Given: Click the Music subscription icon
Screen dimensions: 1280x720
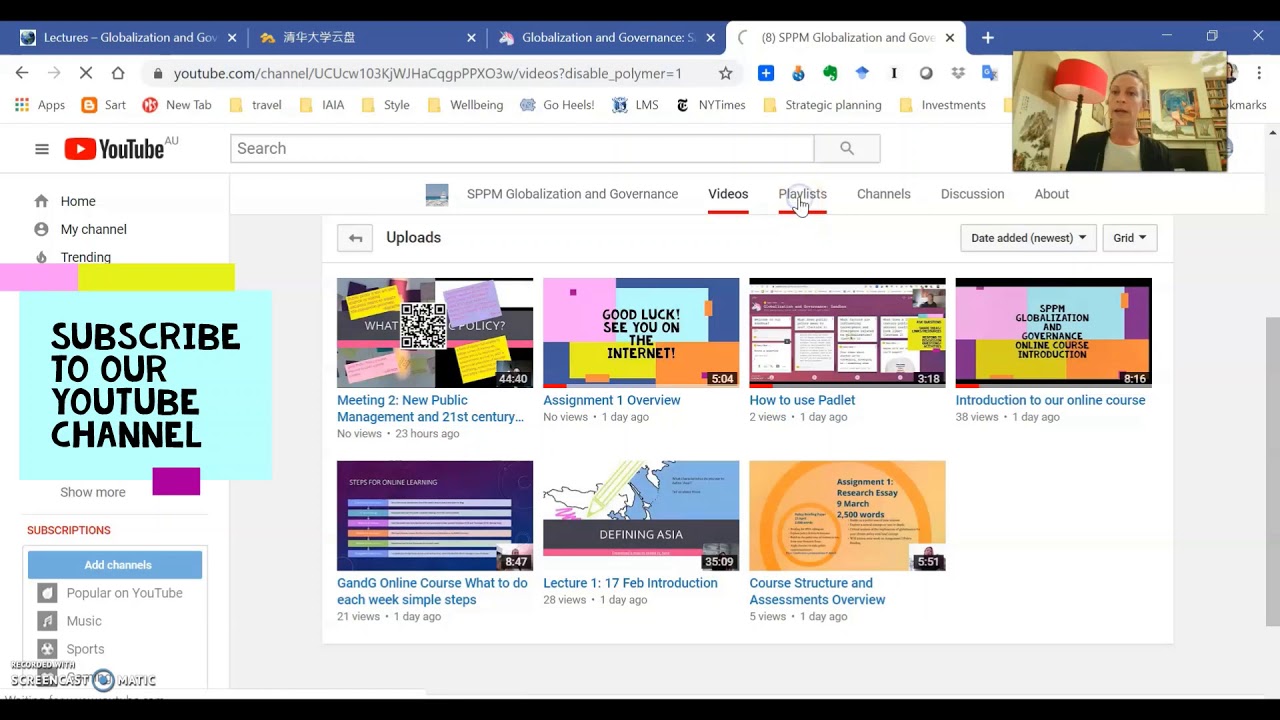Looking at the screenshot, I should [x=47, y=621].
